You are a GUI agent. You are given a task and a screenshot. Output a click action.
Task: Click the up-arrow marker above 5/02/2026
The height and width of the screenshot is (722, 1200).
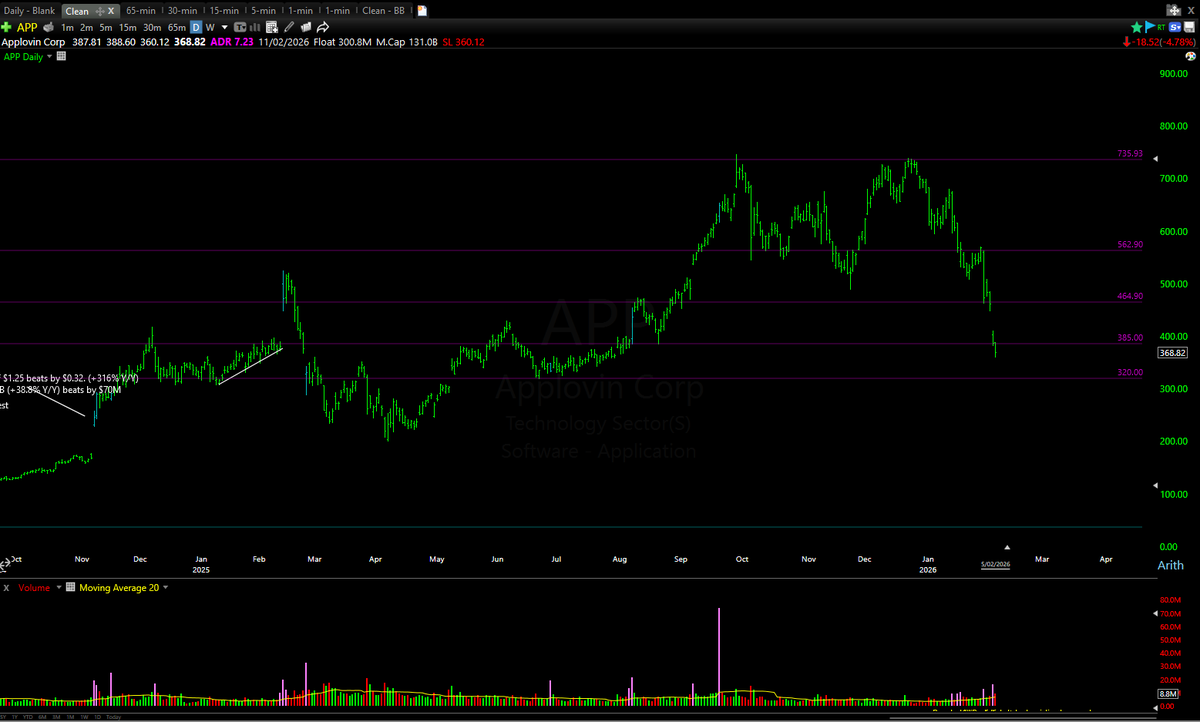pos(1007,547)
